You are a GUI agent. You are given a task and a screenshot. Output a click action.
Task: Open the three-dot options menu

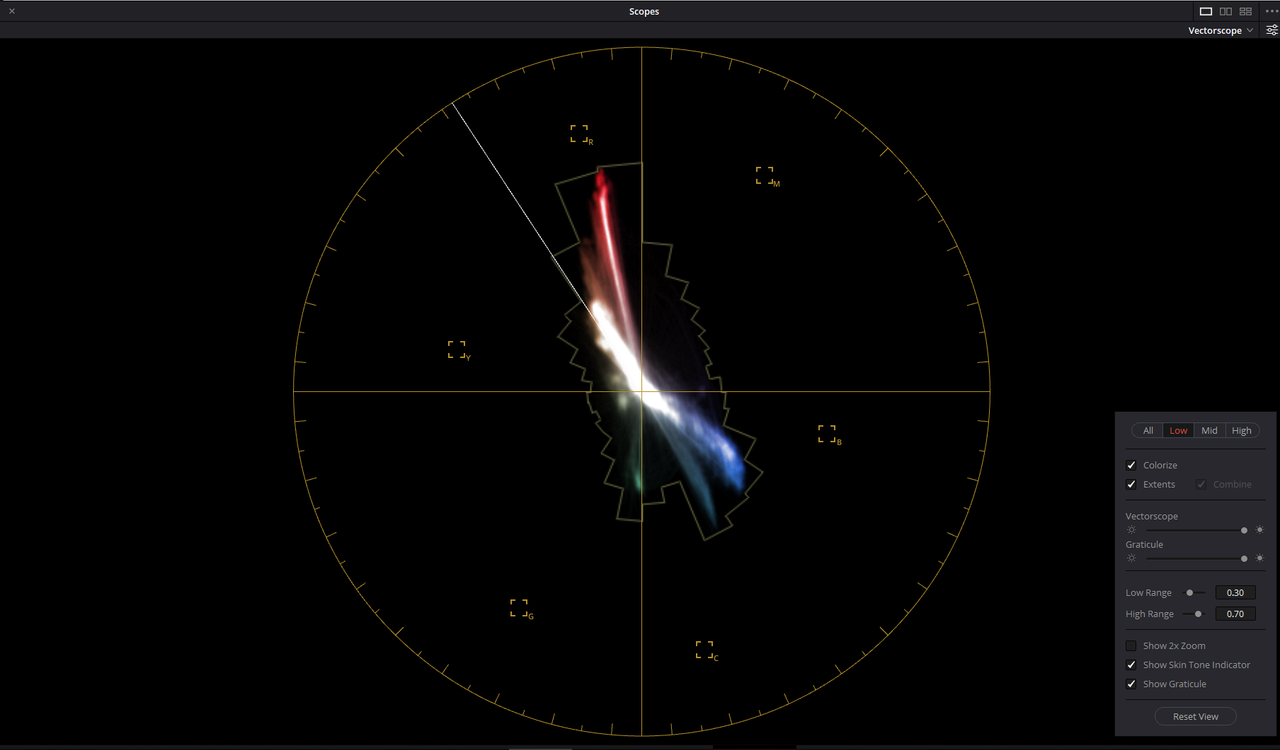[1270, 11]
